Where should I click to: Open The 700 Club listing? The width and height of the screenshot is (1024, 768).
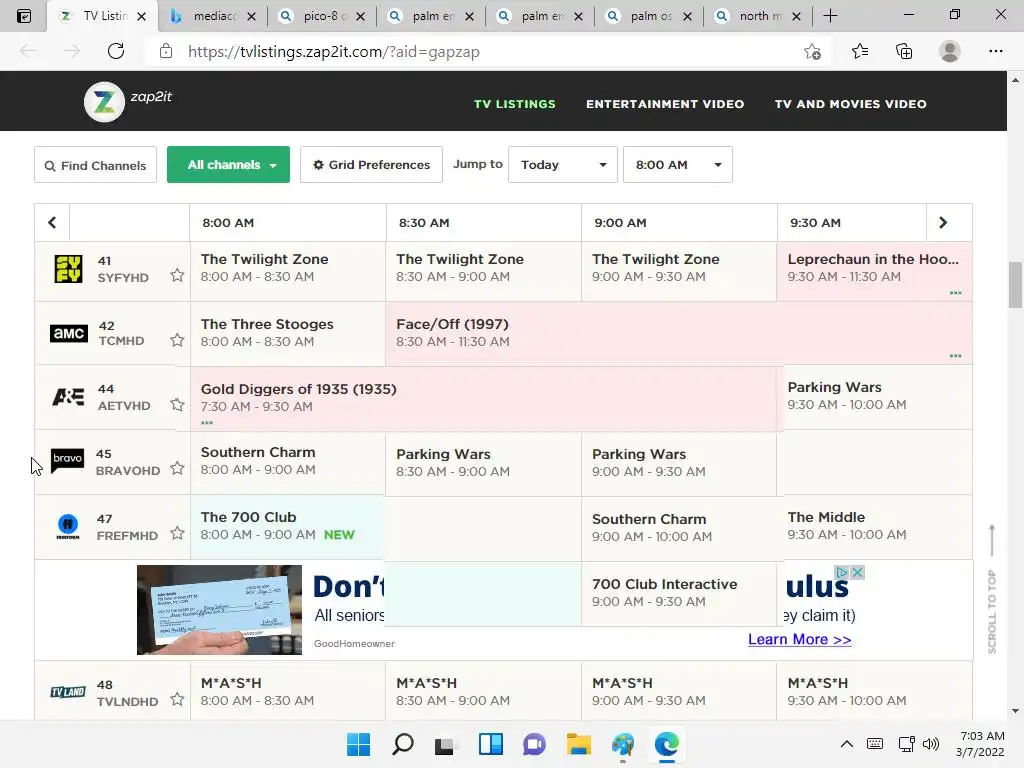(x=288, y=526)
